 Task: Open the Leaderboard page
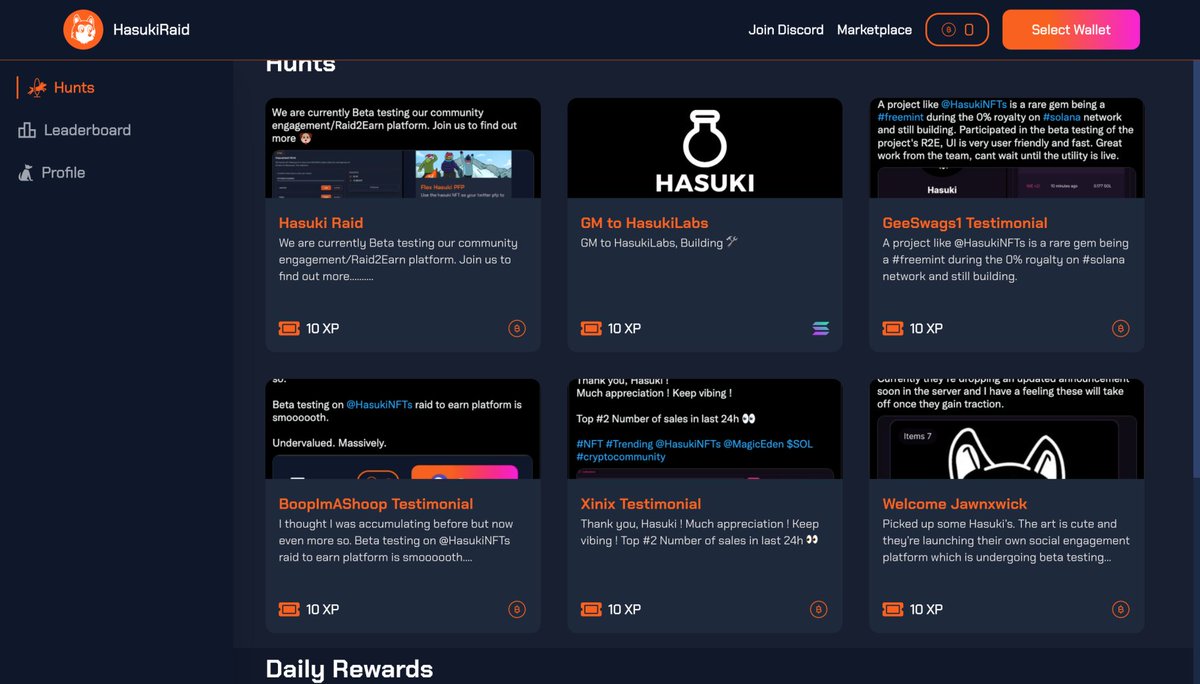tap(87, 130)
